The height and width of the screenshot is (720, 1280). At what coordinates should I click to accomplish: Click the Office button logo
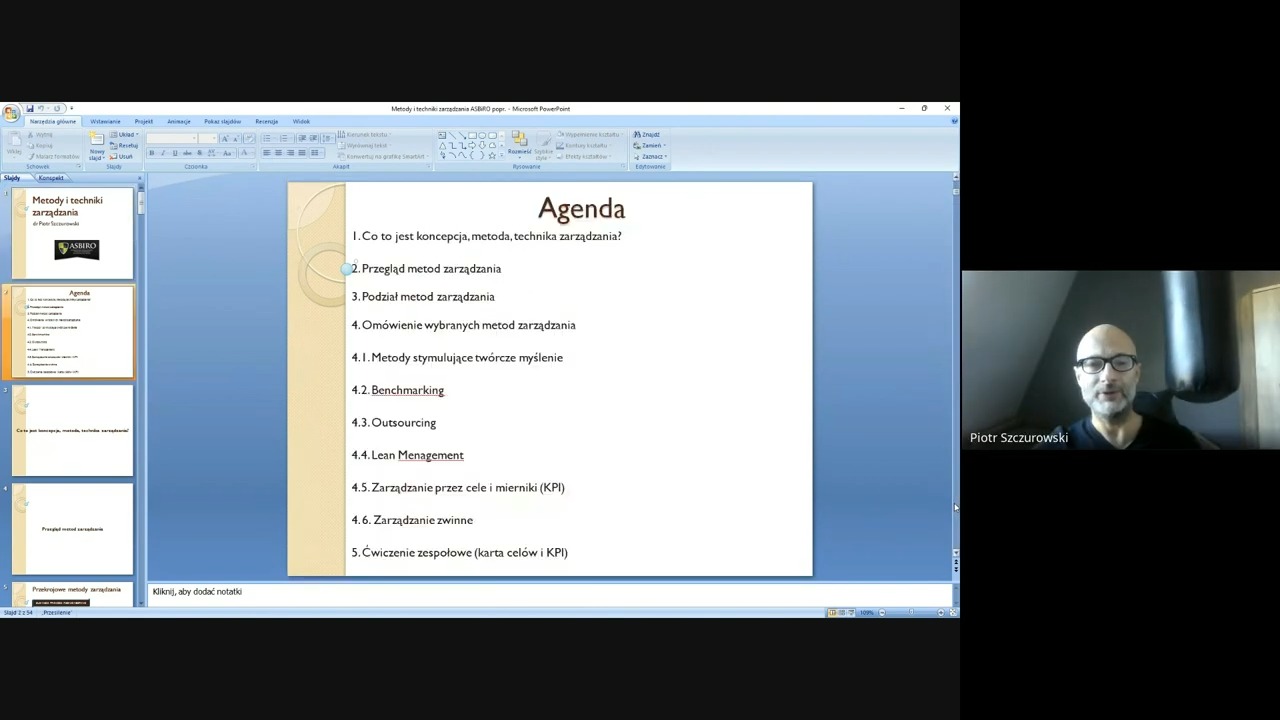click(10, 114)
